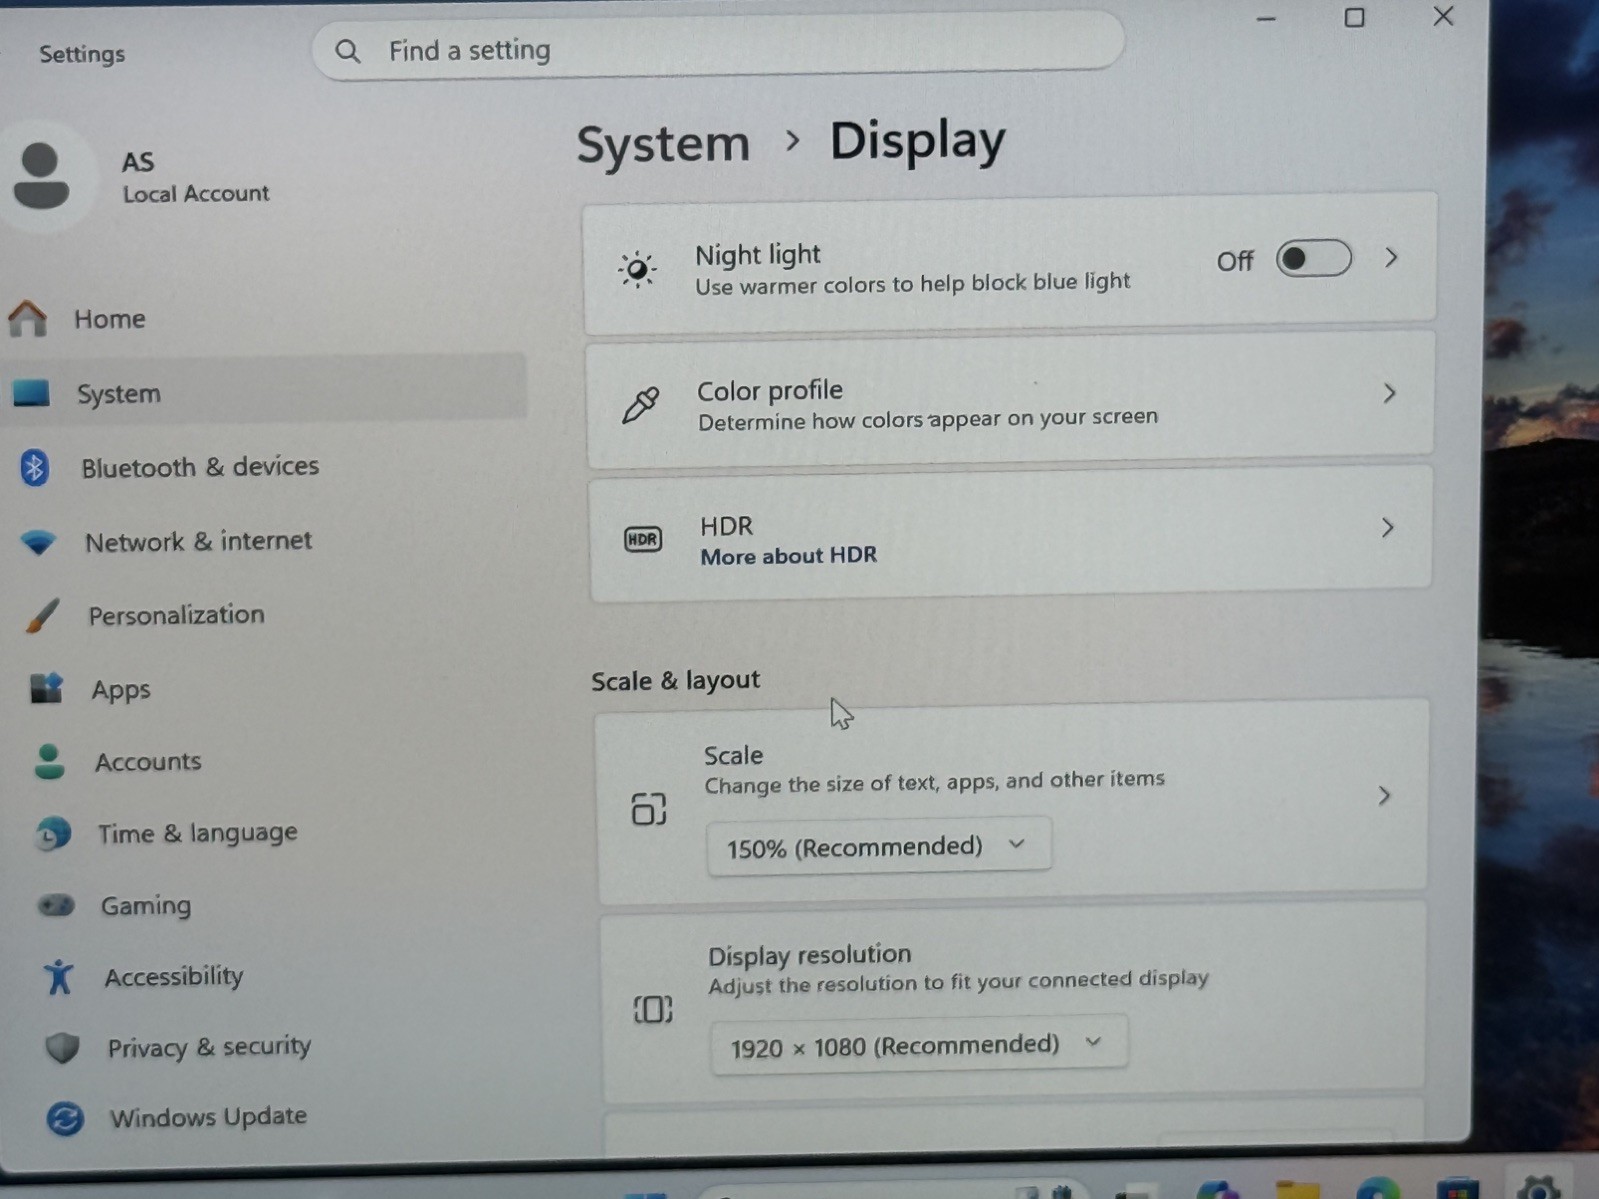Click the Windows Update refresh icon

(x=65, y=1119)
